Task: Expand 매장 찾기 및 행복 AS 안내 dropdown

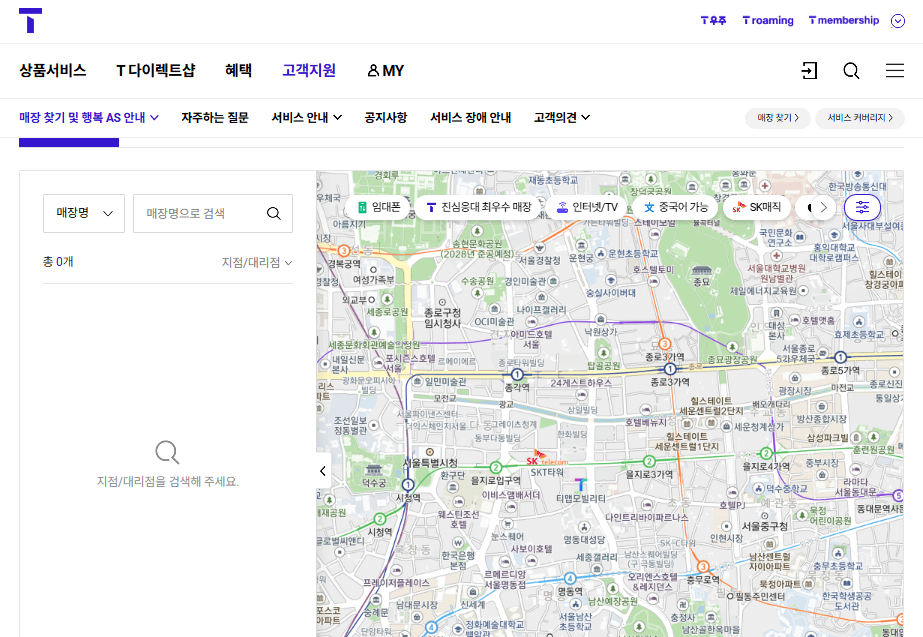Action: click(89, 118)
